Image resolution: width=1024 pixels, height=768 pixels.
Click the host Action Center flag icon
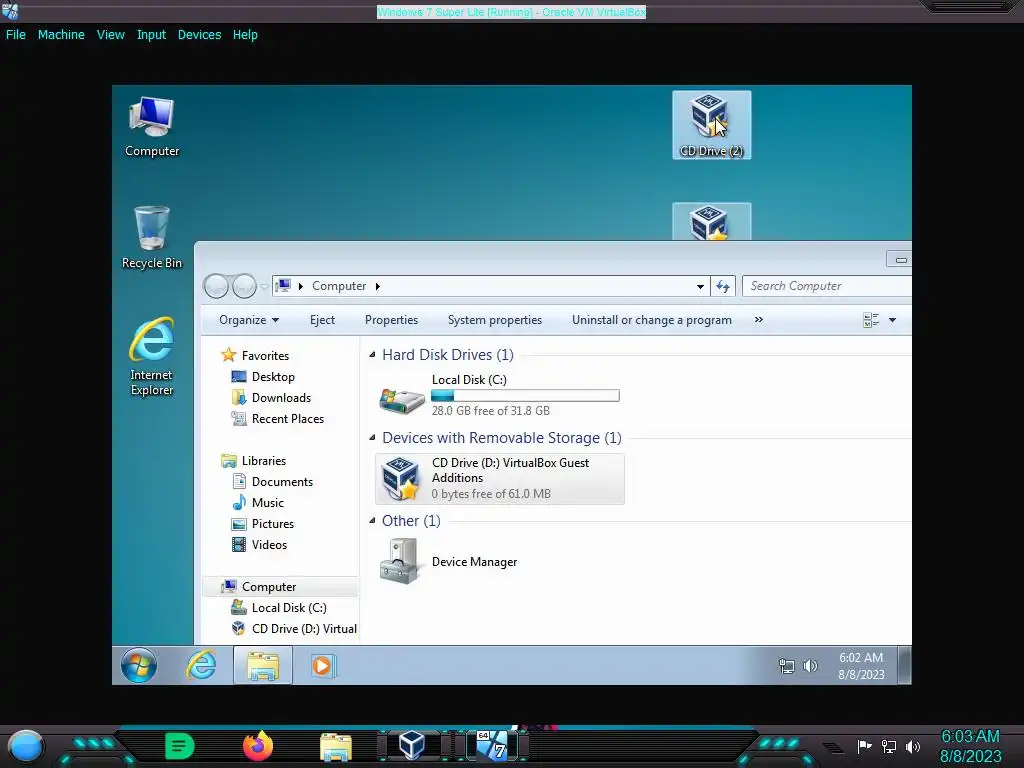point(865,746)
